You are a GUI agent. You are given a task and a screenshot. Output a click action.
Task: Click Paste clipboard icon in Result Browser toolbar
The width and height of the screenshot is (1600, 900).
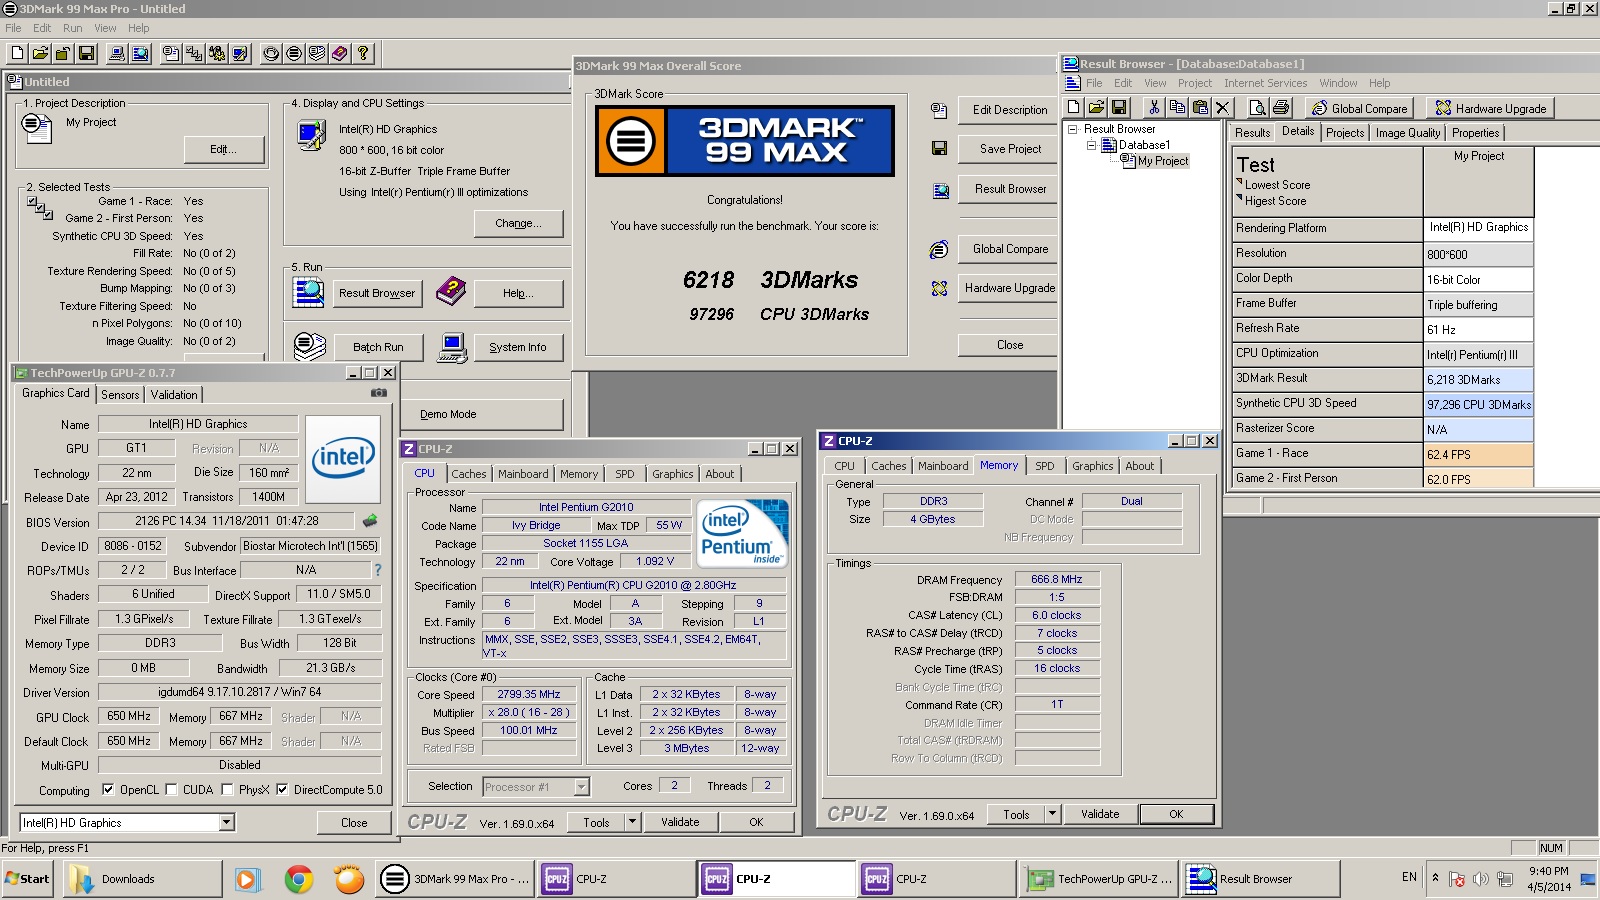point(1200,107)
